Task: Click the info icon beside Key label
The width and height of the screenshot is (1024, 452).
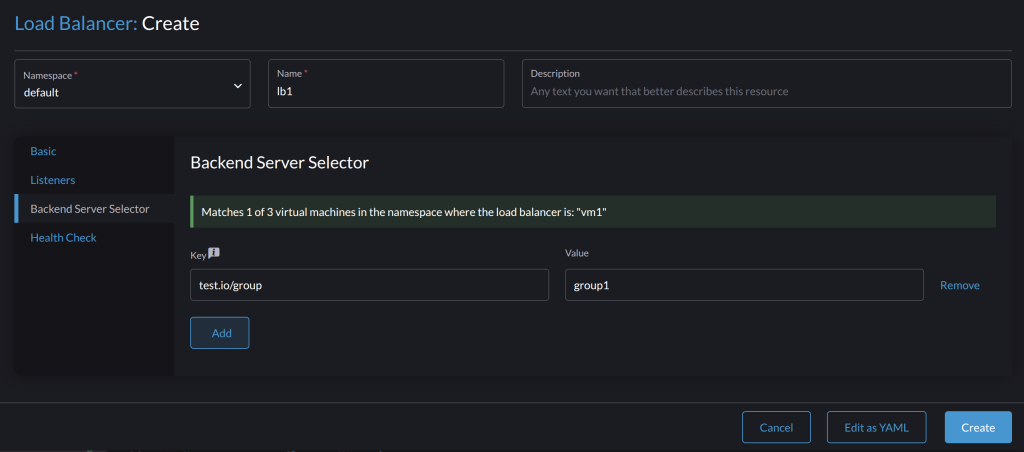Action: tap(213, 253)
